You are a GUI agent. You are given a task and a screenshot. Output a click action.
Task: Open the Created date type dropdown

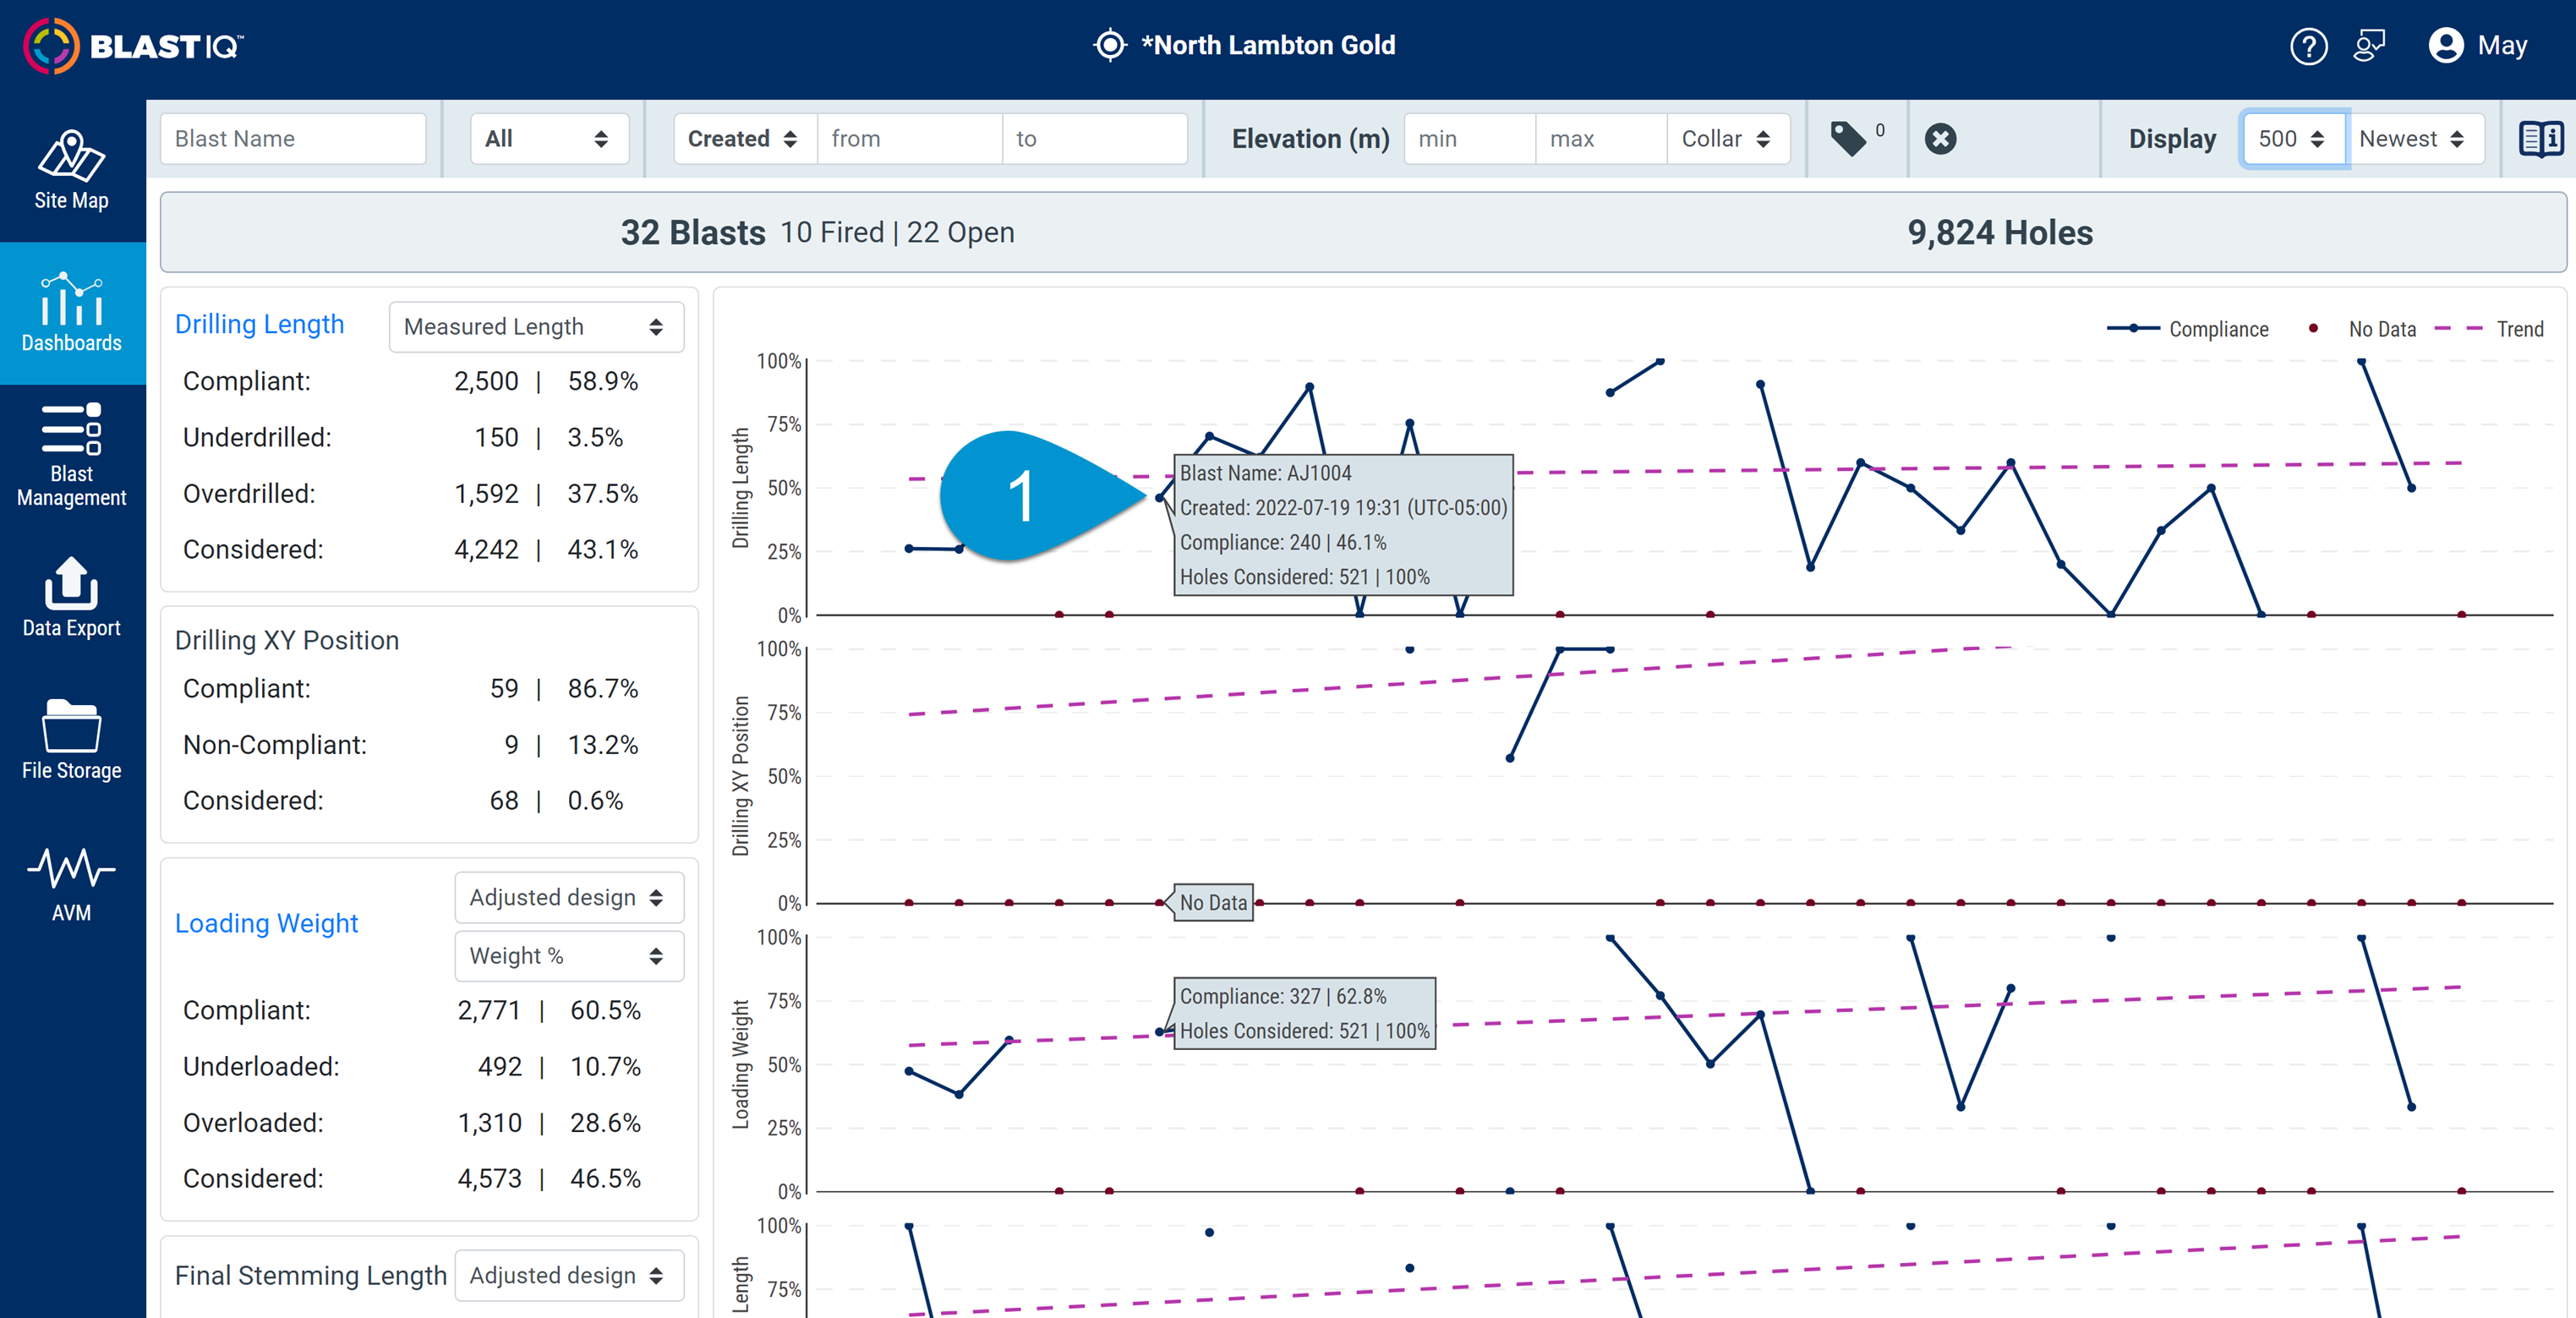point(745,139)
